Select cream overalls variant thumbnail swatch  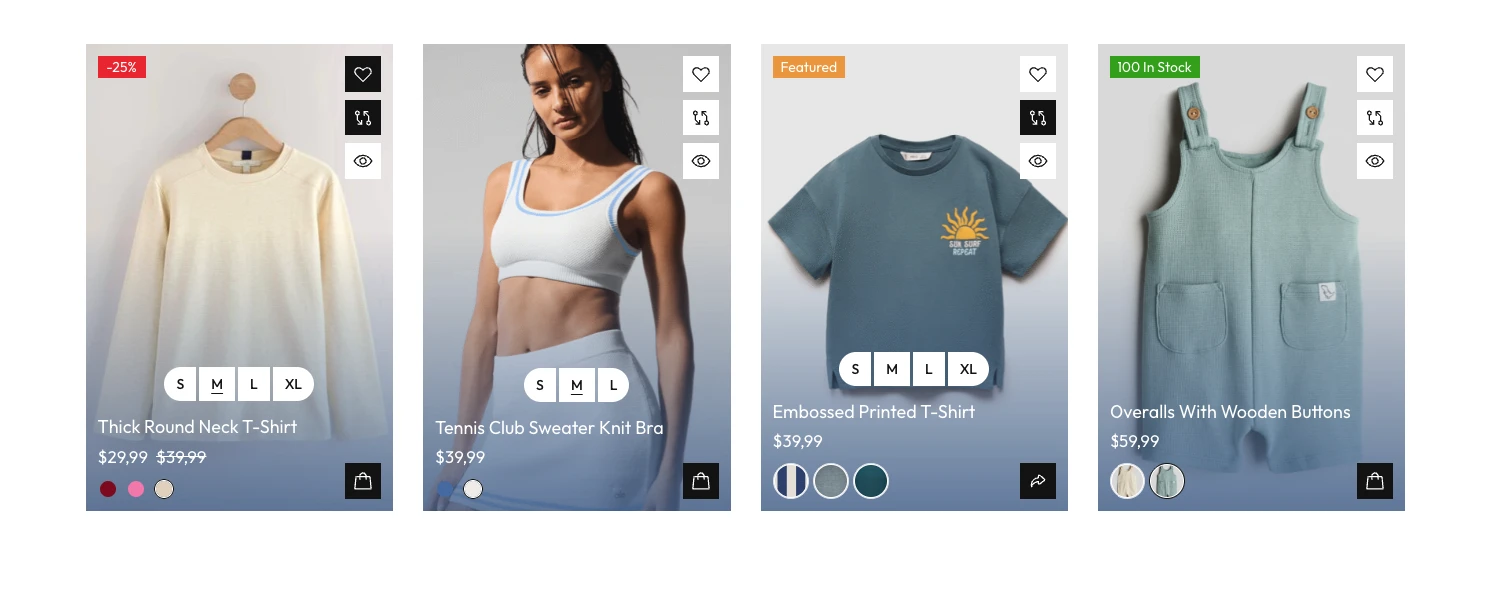click(1127, 481)
